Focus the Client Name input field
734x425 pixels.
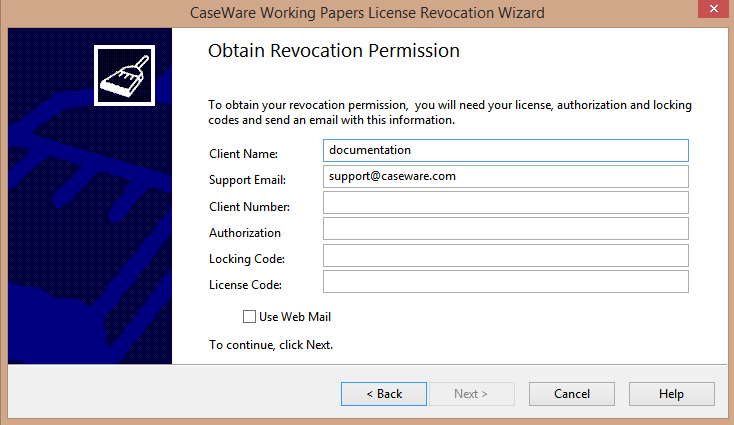click(x=506, y=150)
